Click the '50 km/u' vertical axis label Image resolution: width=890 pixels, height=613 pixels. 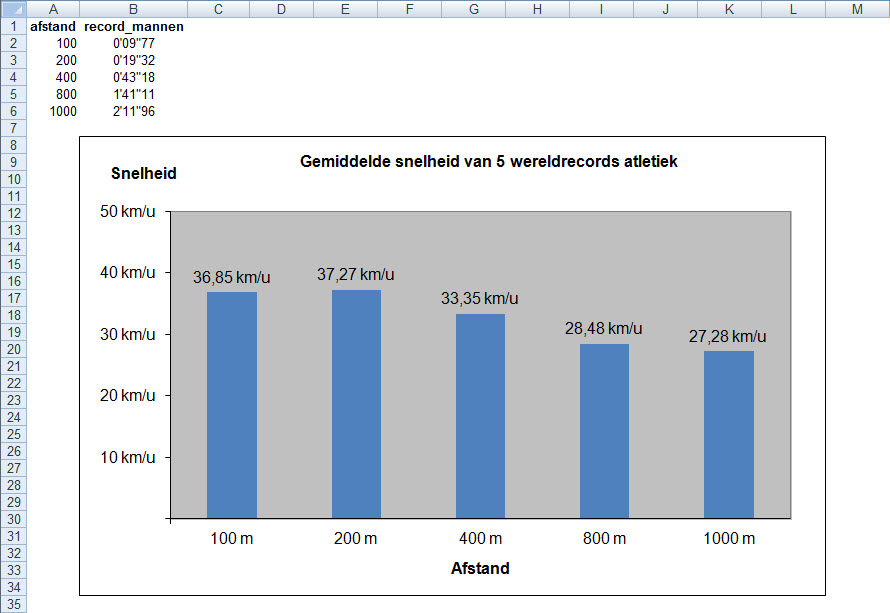pos(130,212)
